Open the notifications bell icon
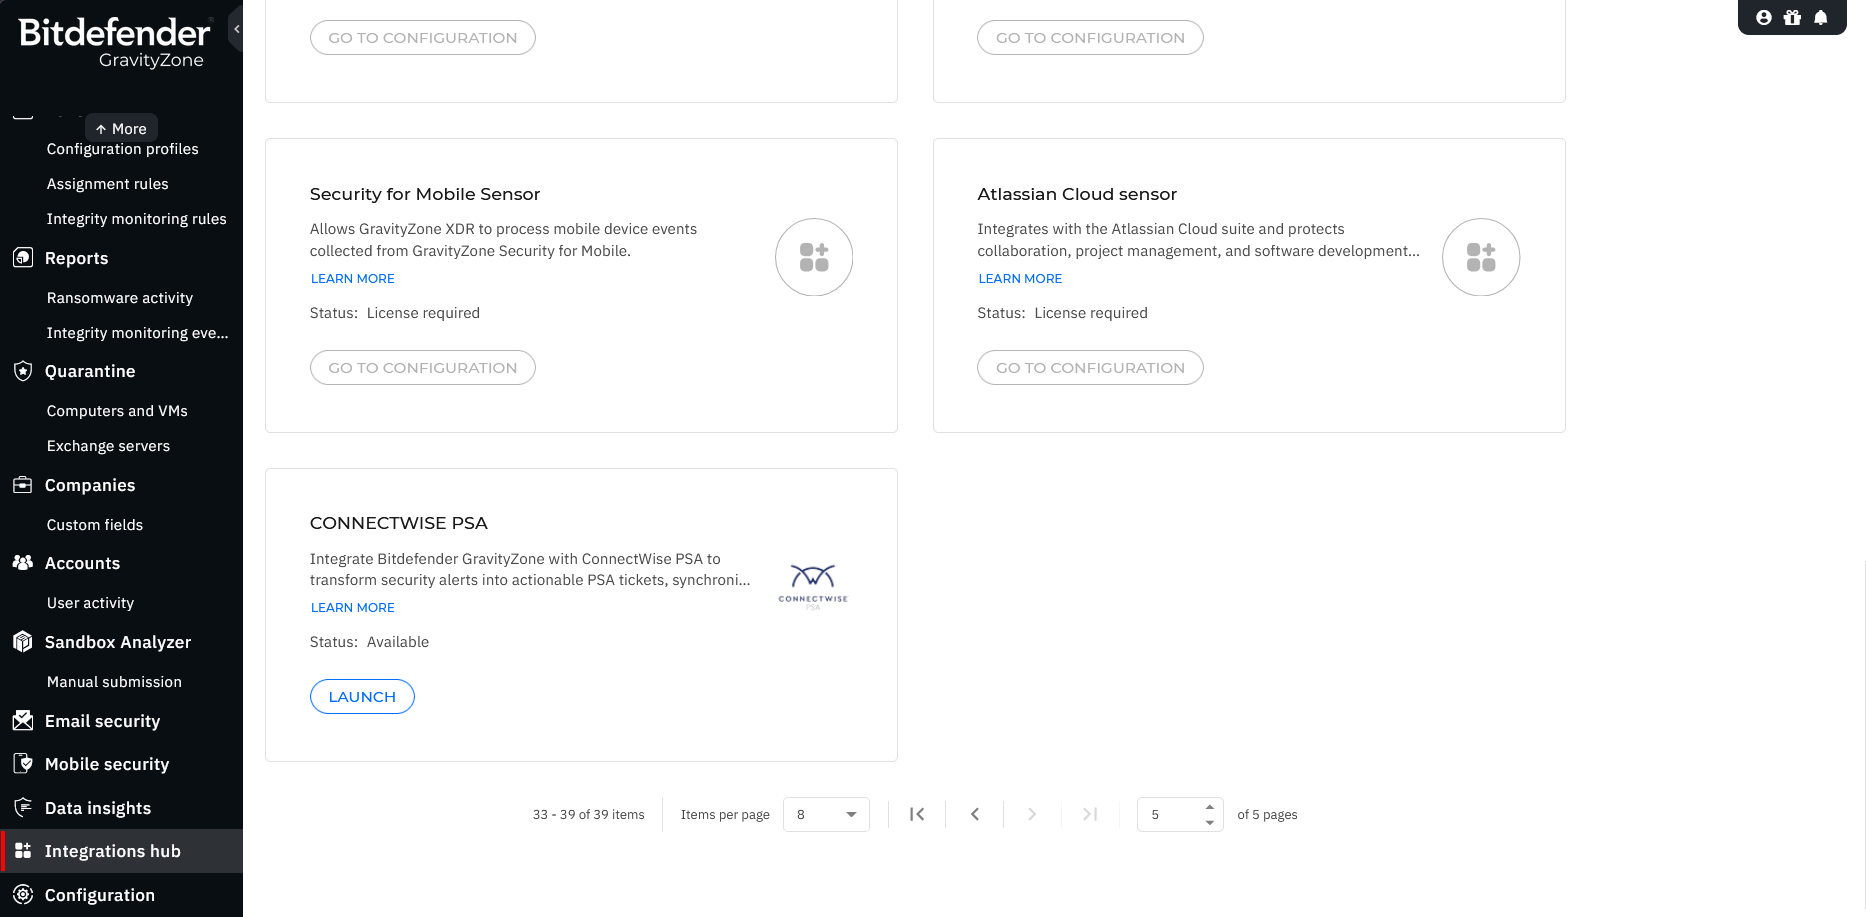This screenshot has width=1866, height=917. [1821, 17]
